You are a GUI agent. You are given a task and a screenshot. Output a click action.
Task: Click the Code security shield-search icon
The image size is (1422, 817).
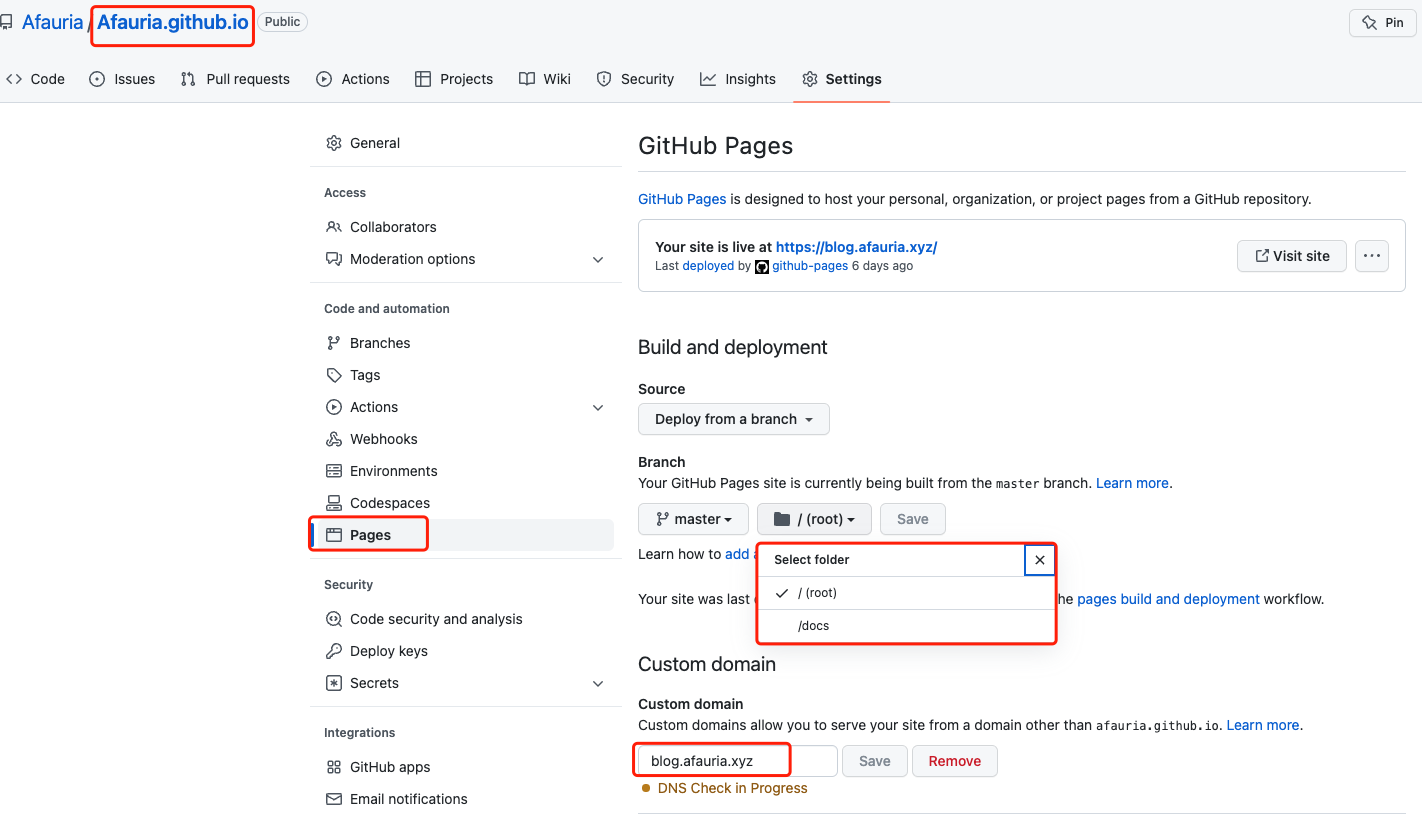pos(334,619)
